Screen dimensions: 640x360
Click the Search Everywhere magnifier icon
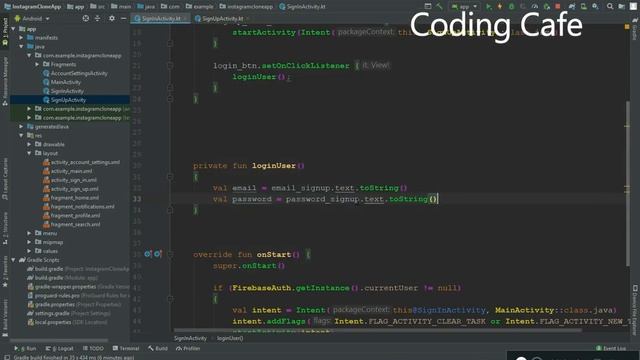pyautogui.click(x=610, y=7)
